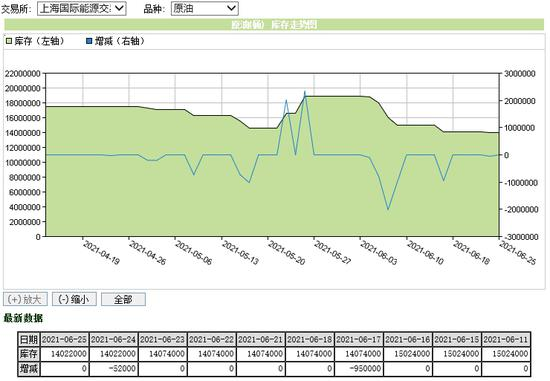Click the (-)缩小 zoom out button

[74, 299]
